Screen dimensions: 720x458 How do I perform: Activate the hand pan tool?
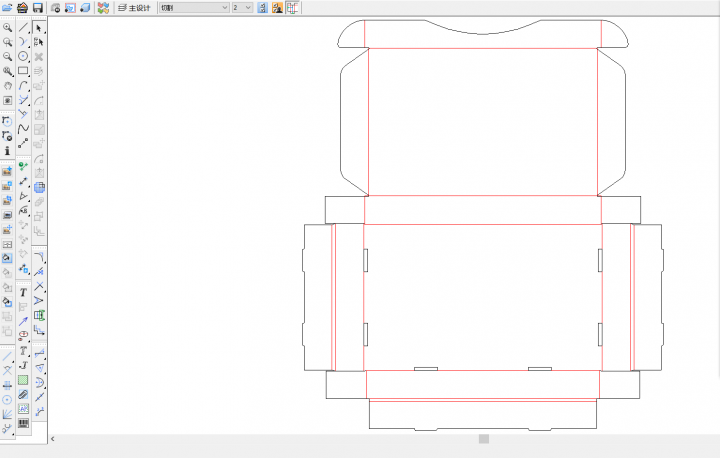7,86
